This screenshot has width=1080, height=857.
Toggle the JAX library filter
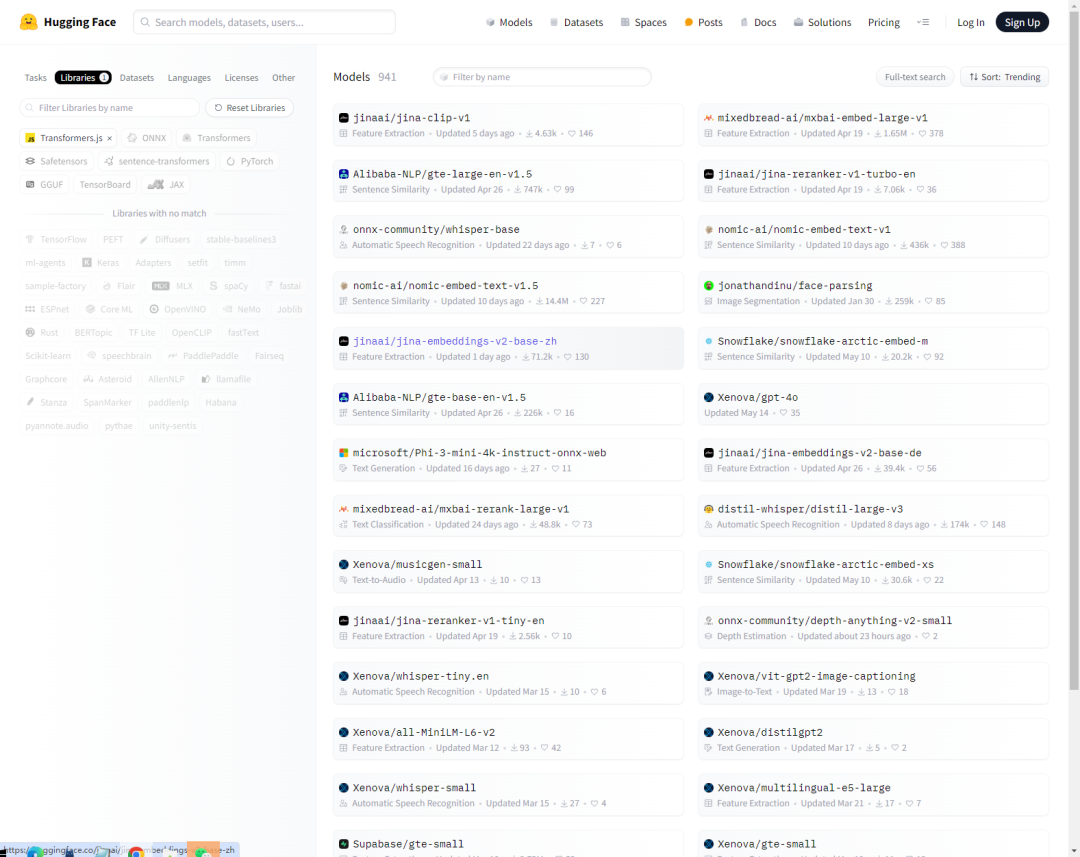pyautogui.click(x=166, y=185)
